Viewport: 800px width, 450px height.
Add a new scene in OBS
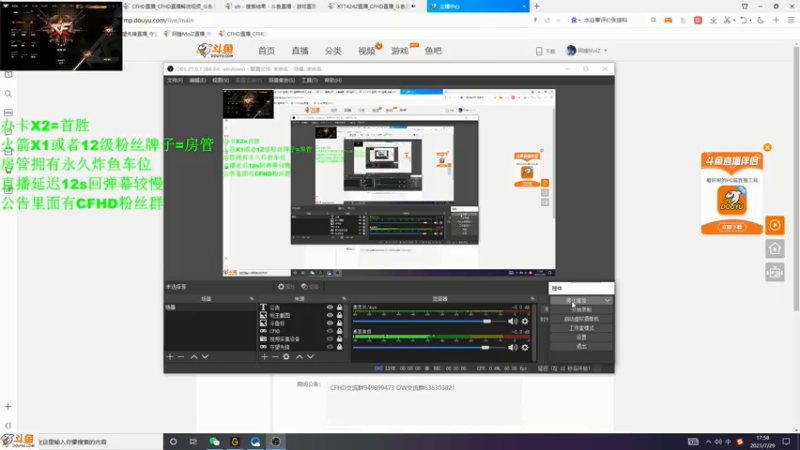(170, 357)
